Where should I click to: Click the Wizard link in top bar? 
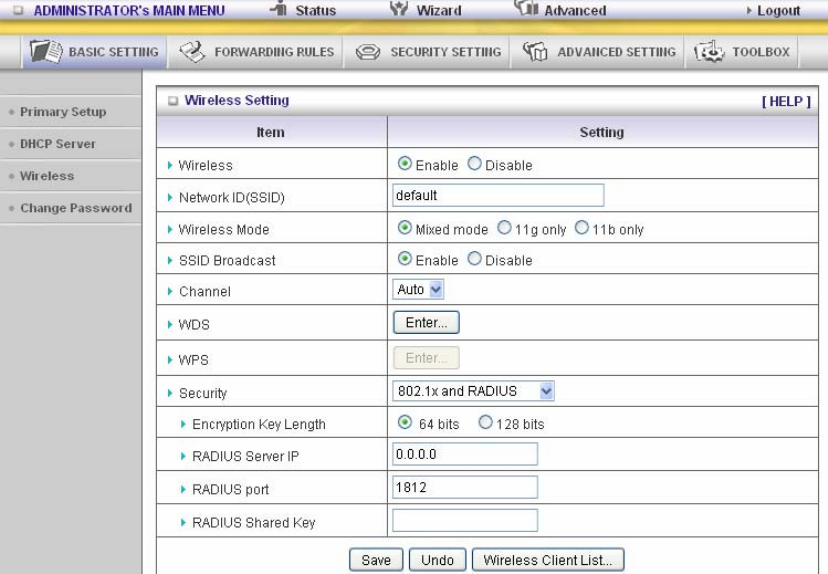439,11
